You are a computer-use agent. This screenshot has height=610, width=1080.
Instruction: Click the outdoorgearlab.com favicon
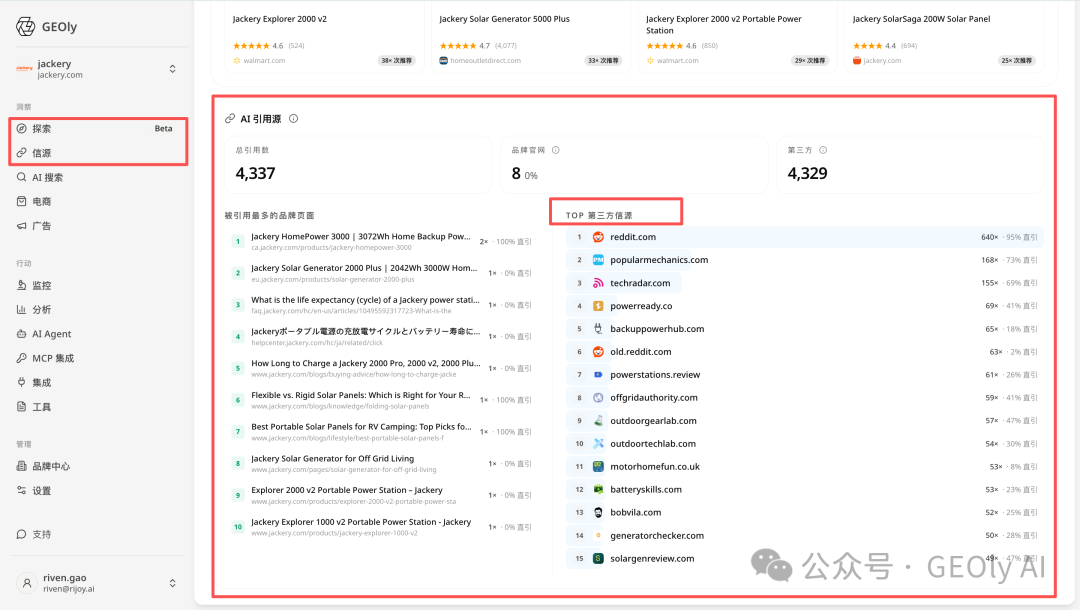pos(598,421)
